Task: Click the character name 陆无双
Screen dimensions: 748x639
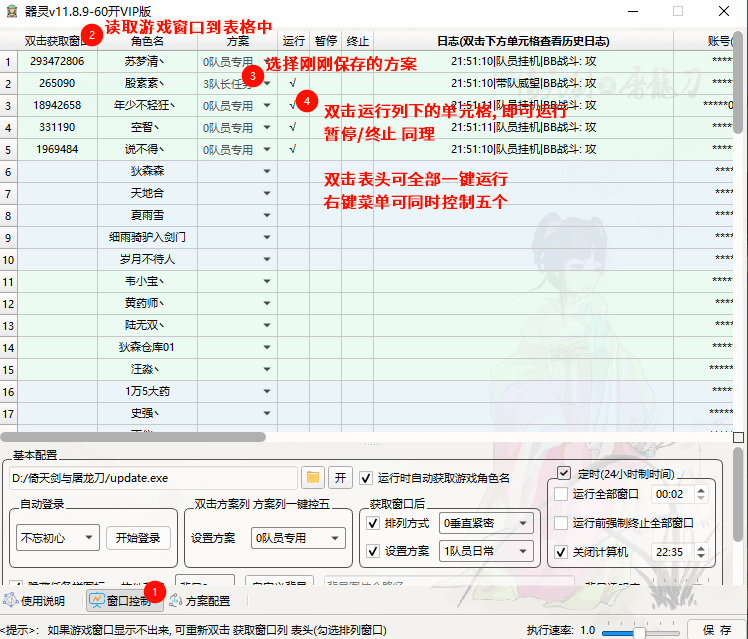Action: click(x=145, y=325)
